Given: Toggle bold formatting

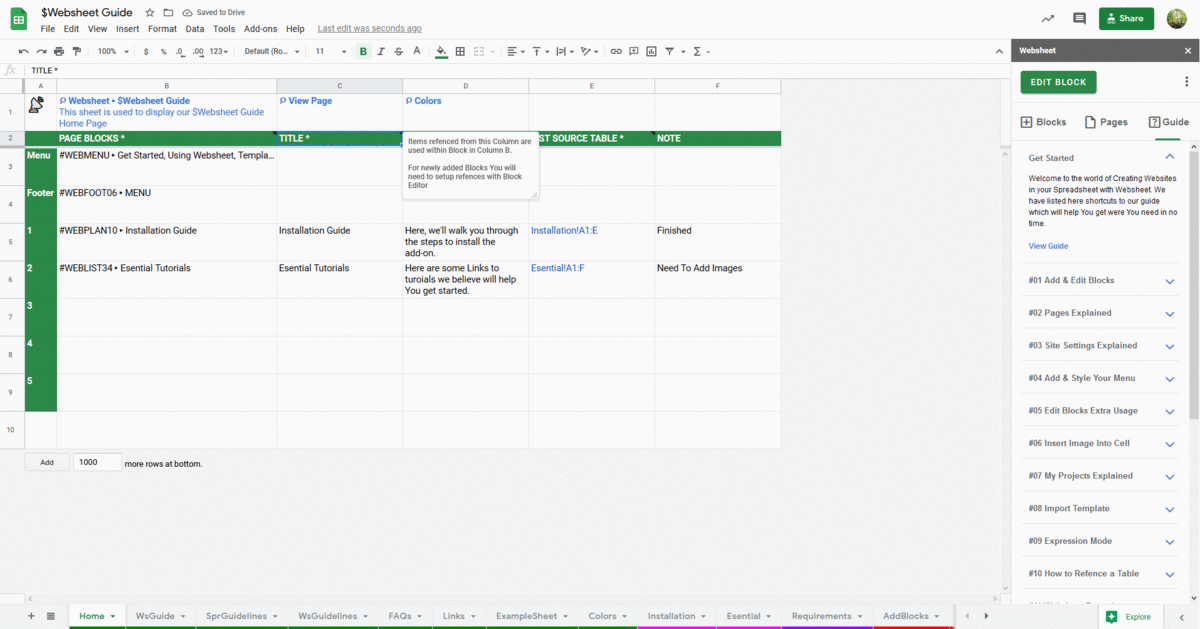Looking at the screenshot, I should 363,51.
